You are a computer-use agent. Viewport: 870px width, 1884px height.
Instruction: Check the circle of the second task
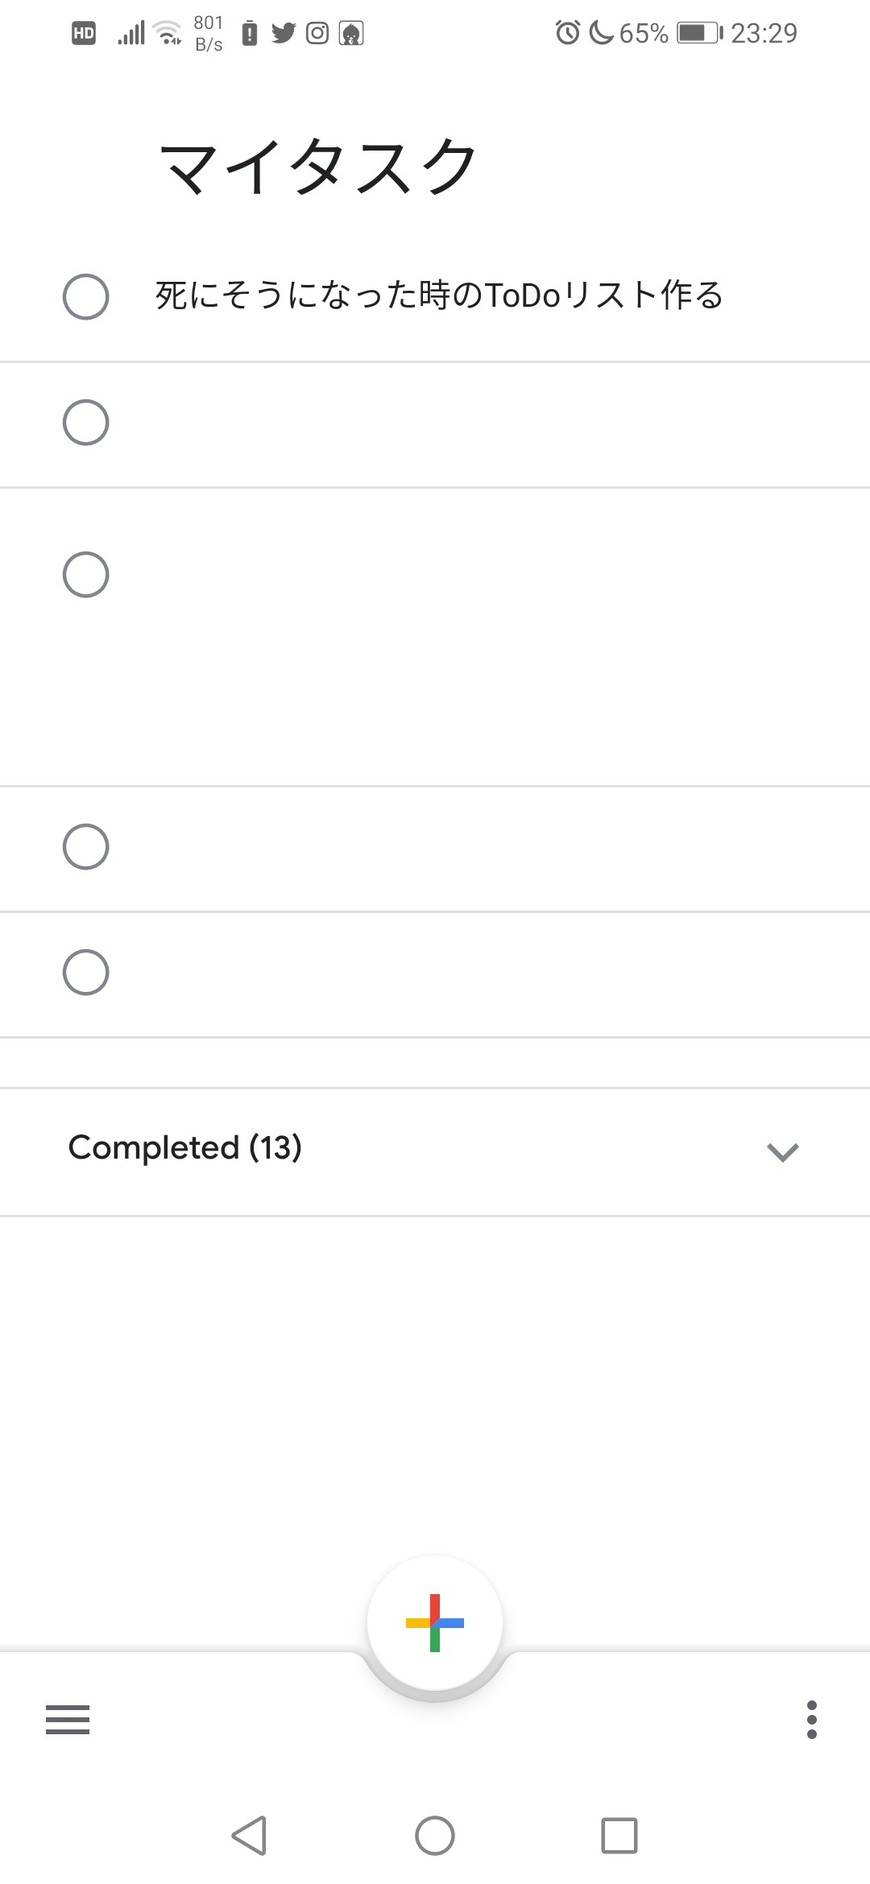[x=86, y=422]
